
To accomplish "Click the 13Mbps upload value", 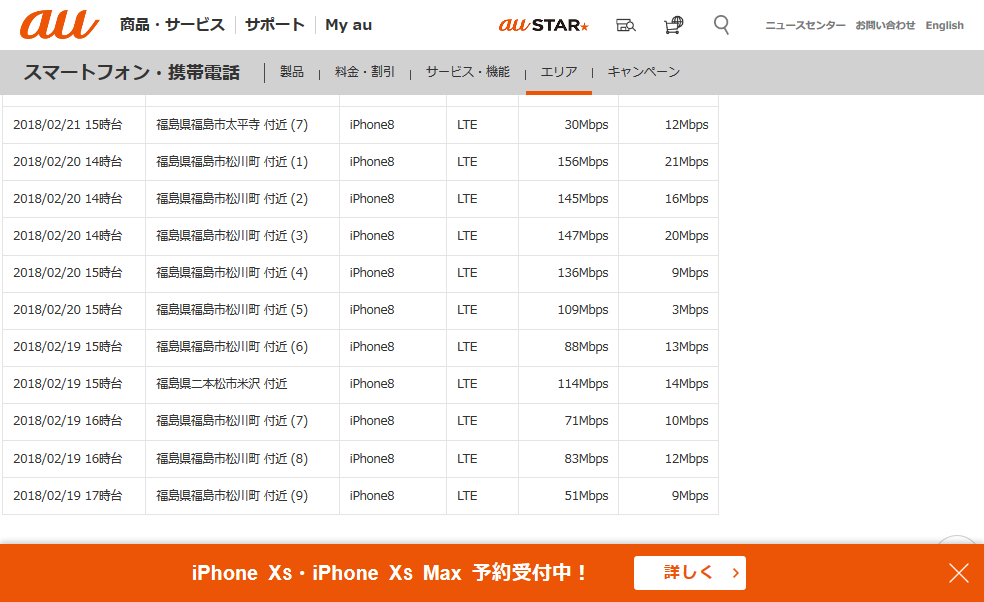I will pyautogui.click(x=687, y=347).
